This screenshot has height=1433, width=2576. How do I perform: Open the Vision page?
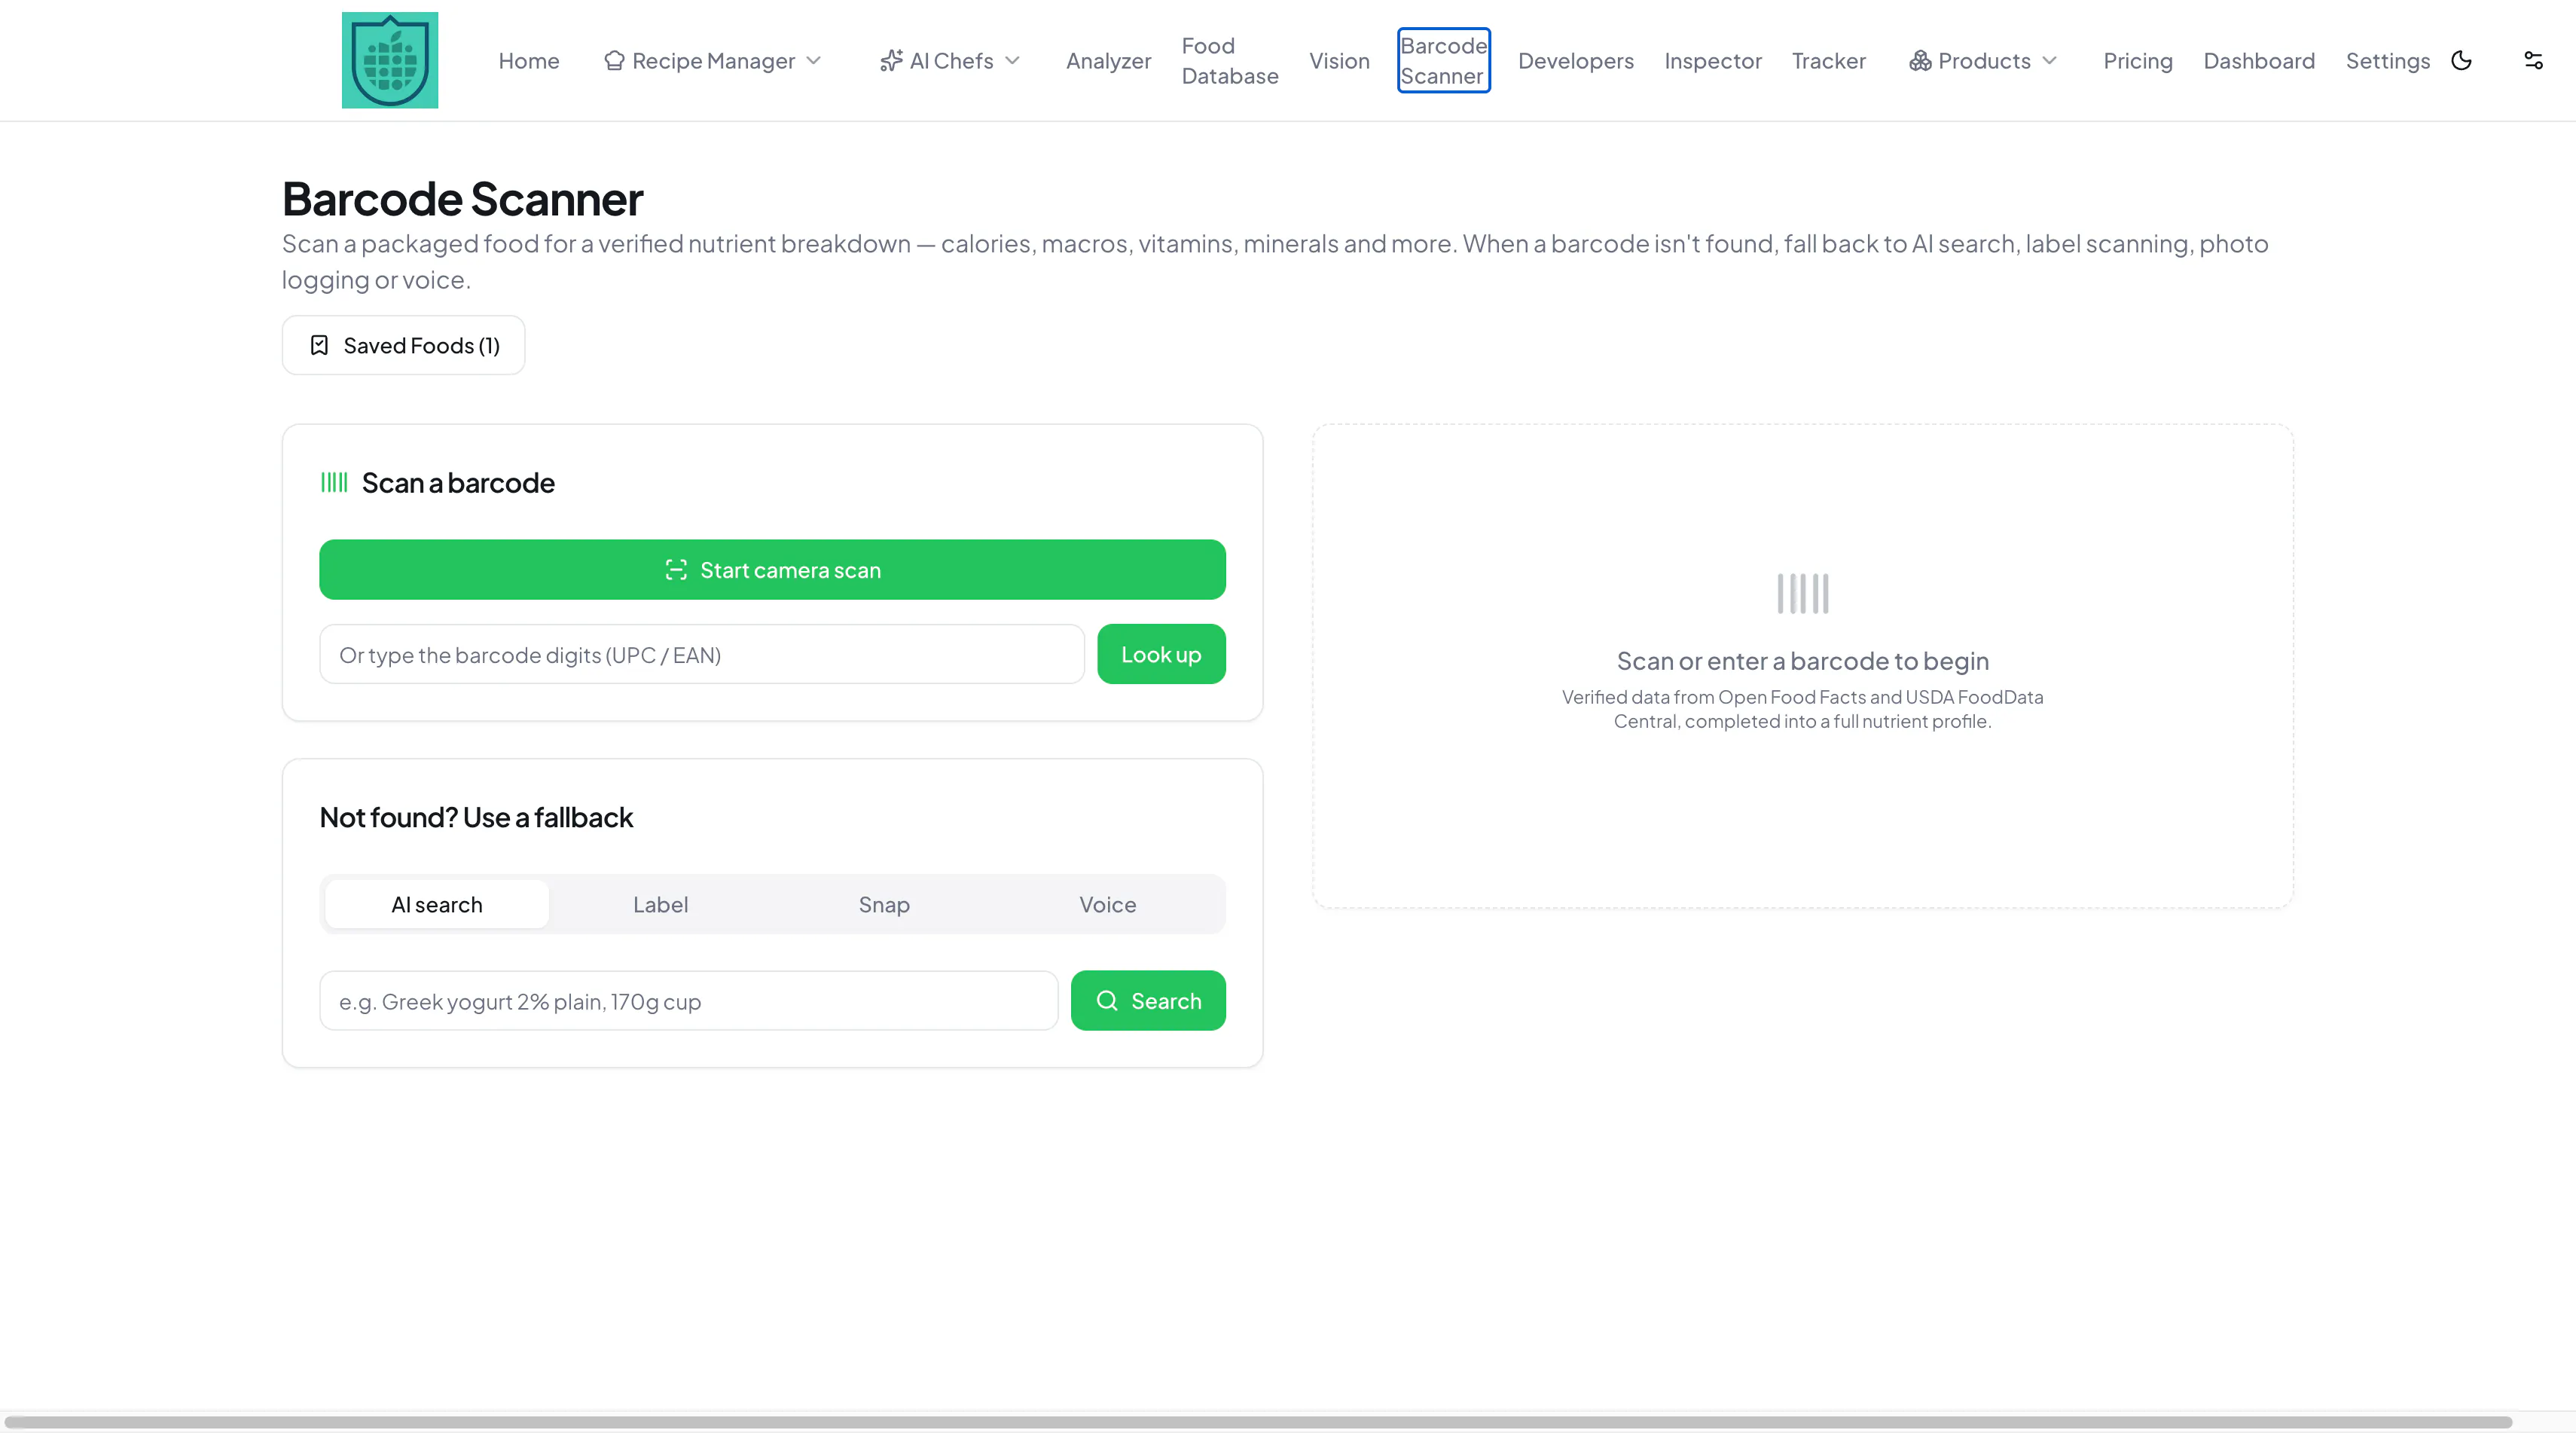1339,61
